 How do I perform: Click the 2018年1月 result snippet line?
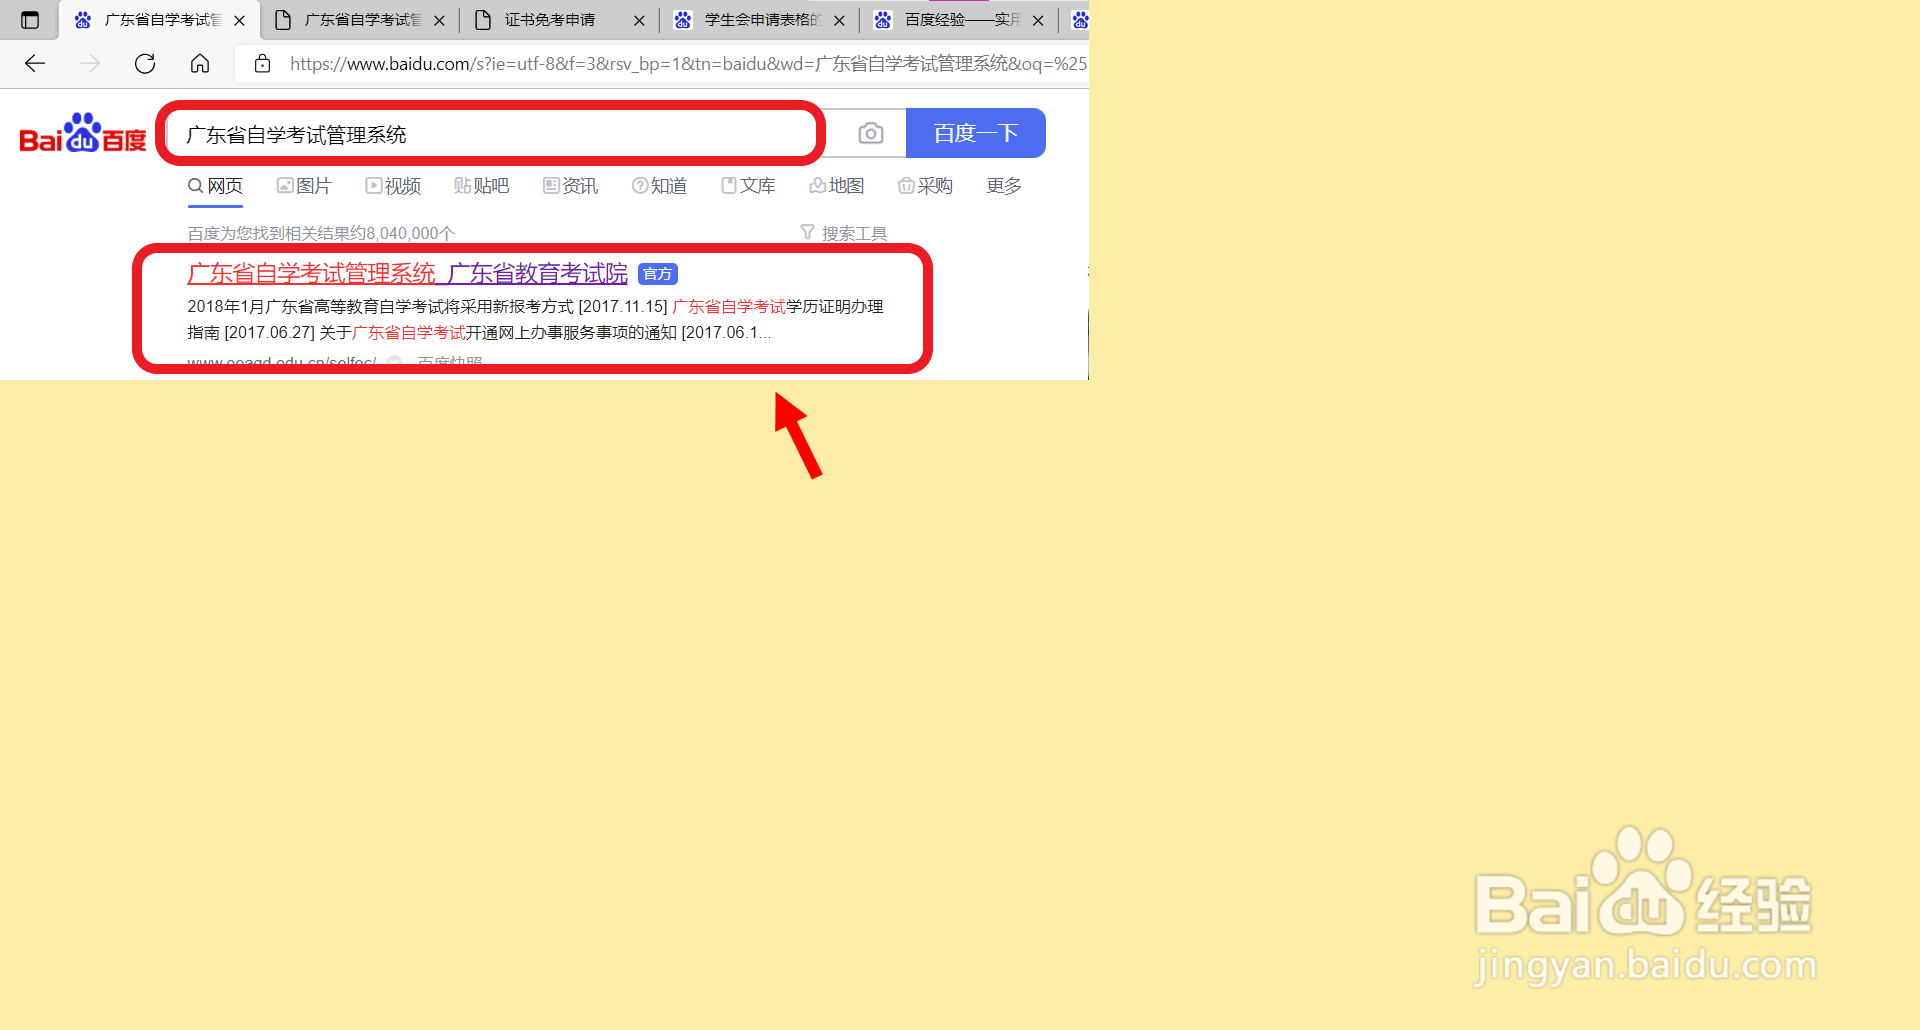tap(535, 307)
